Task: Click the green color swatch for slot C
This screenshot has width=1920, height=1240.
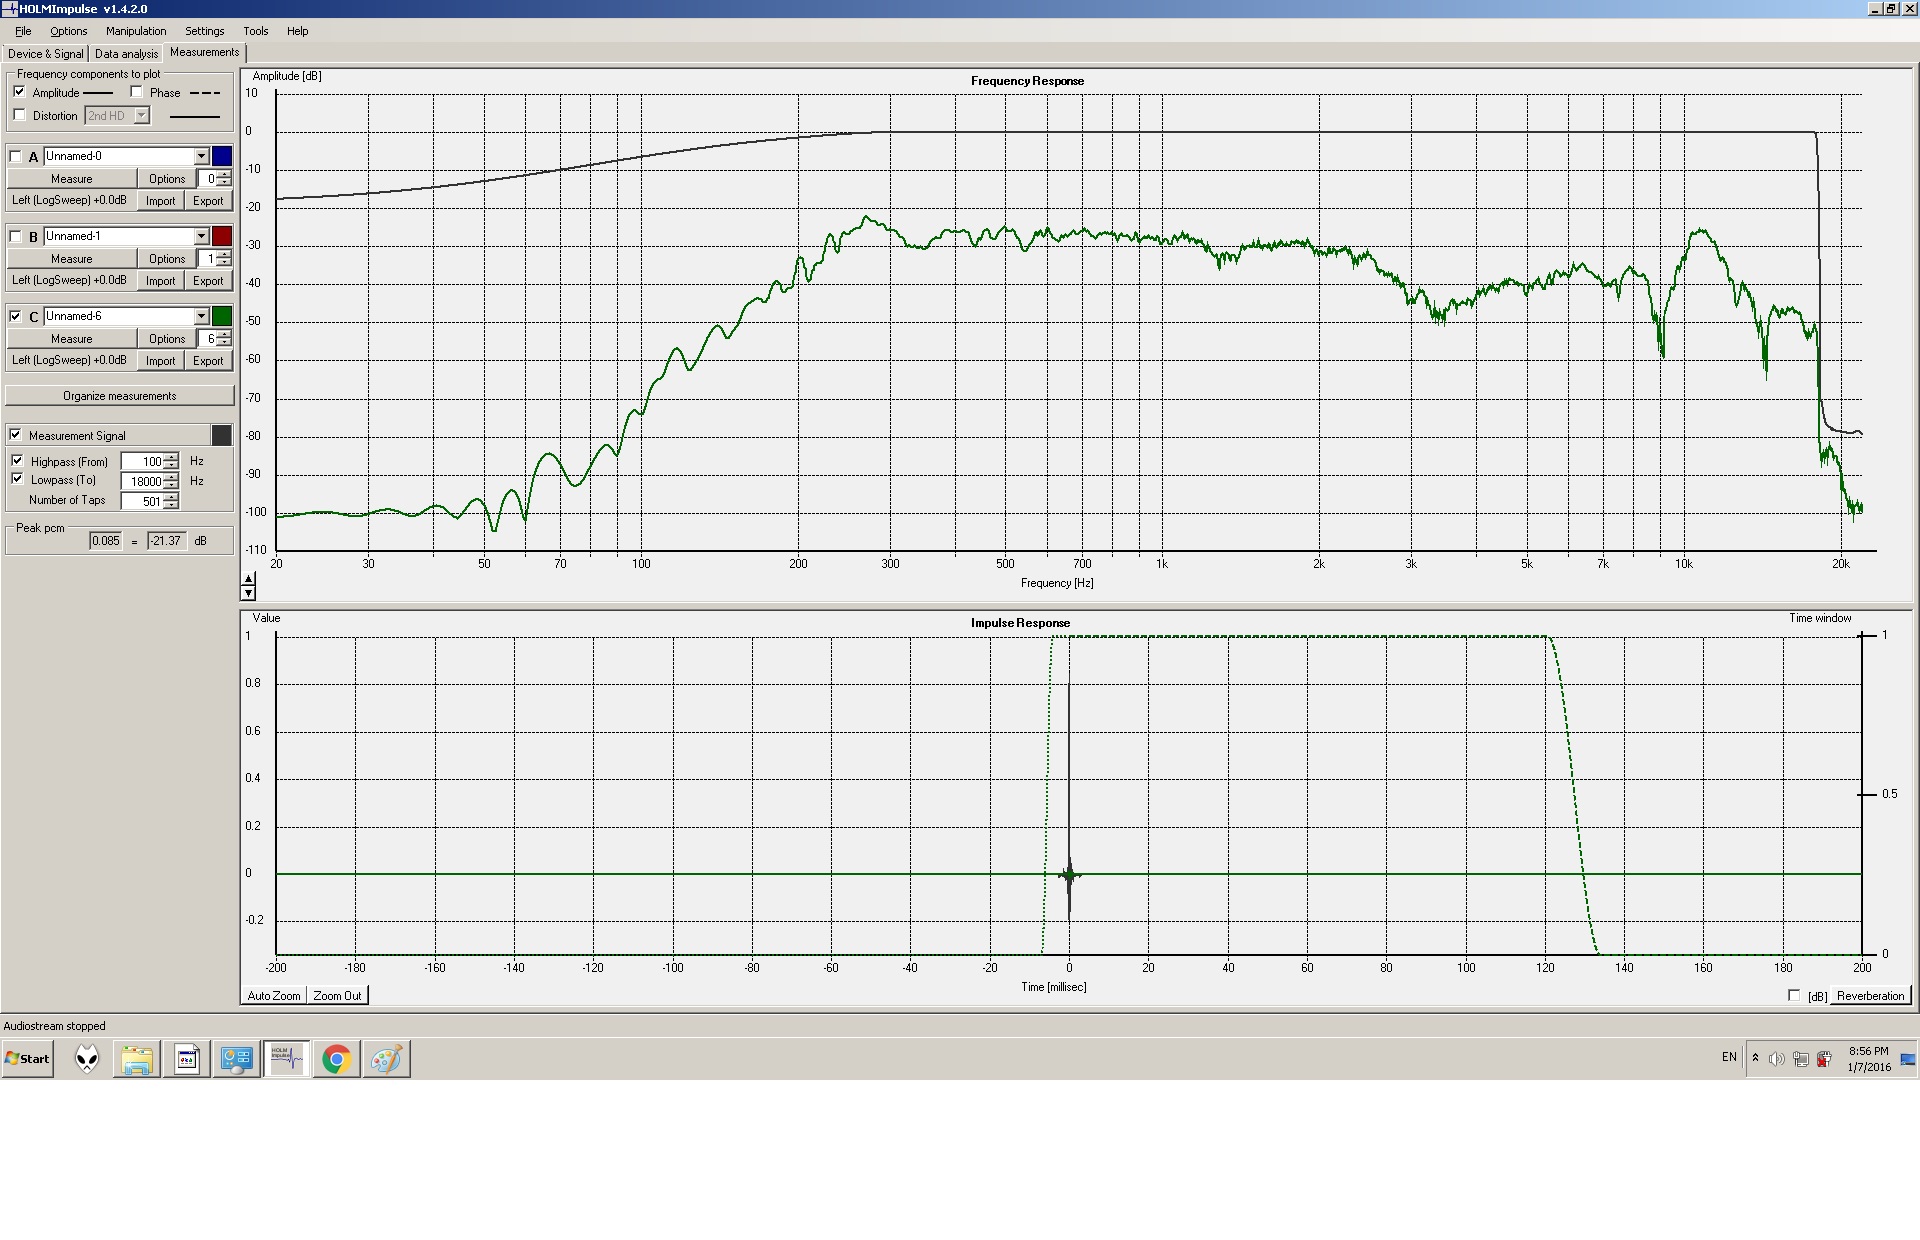Action: 222,316
